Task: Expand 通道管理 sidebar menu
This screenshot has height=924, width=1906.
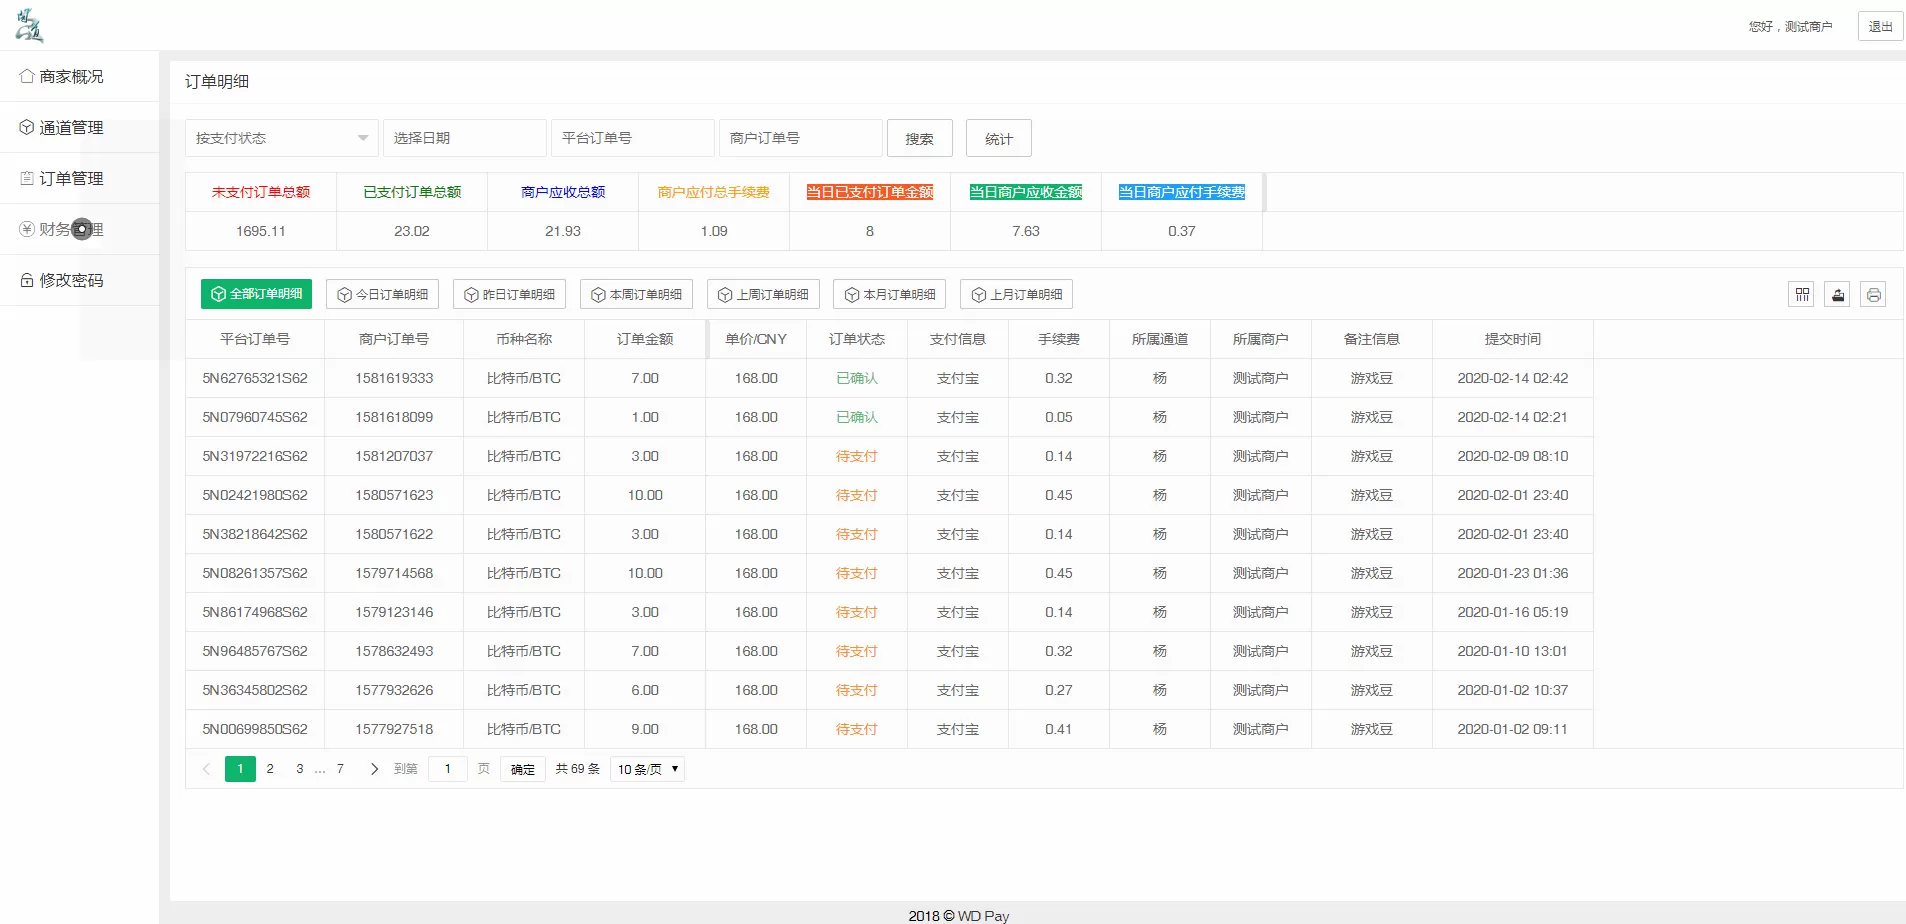Action: [x=71, y=127]
